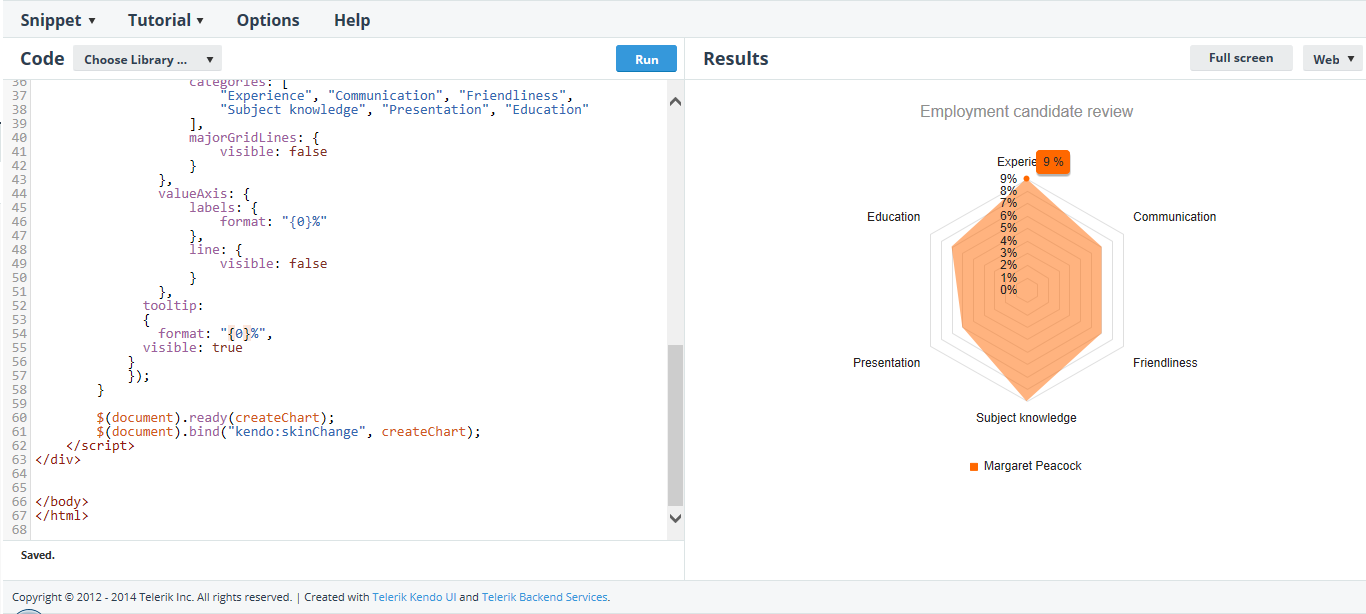This screenshot has width=1366, height=614.
Task: Expand the Web platform dropdown
Action: pos(1333,59)
